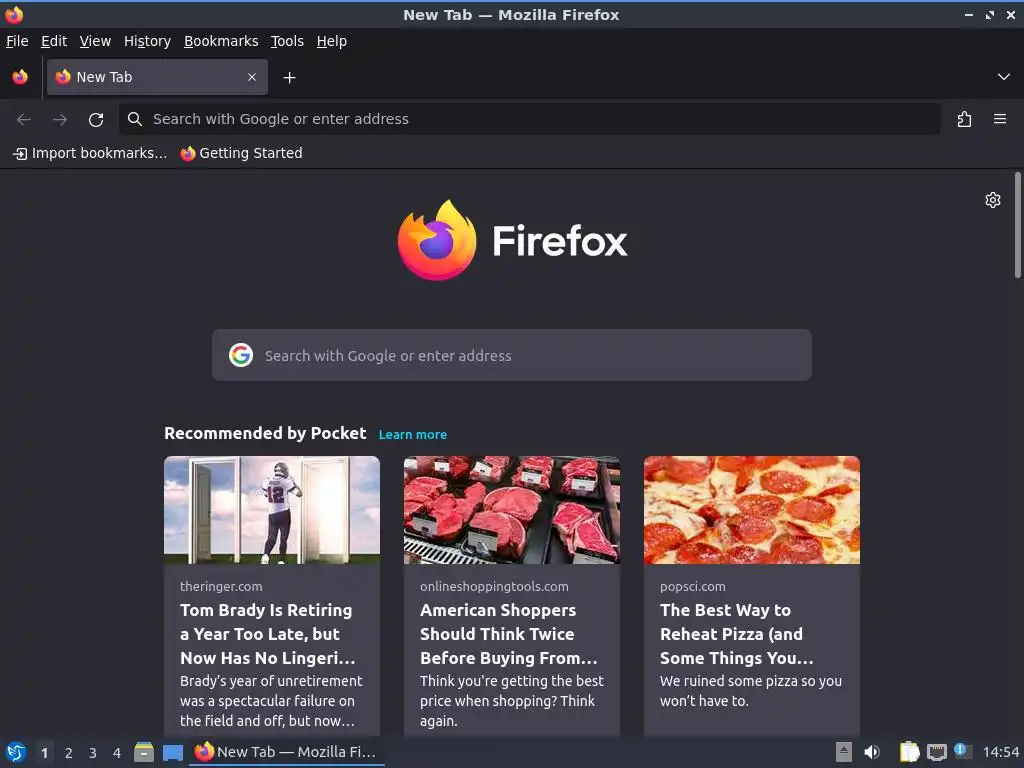Screen dimensions: 1024x768
Task: Click Import bookmarks in bookmarks toolbar
Action: point(90,153)
